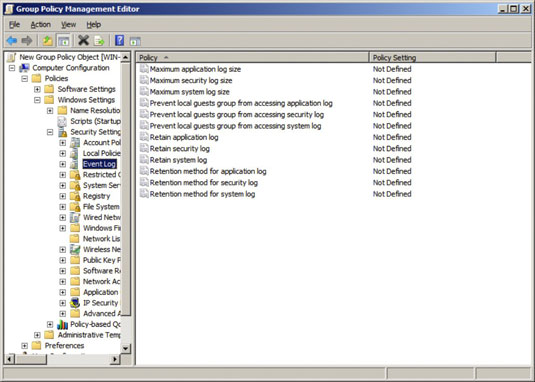Viewport: 535px width, 382px height.
Task: Expand the Software Settings node
Action: 37,89
